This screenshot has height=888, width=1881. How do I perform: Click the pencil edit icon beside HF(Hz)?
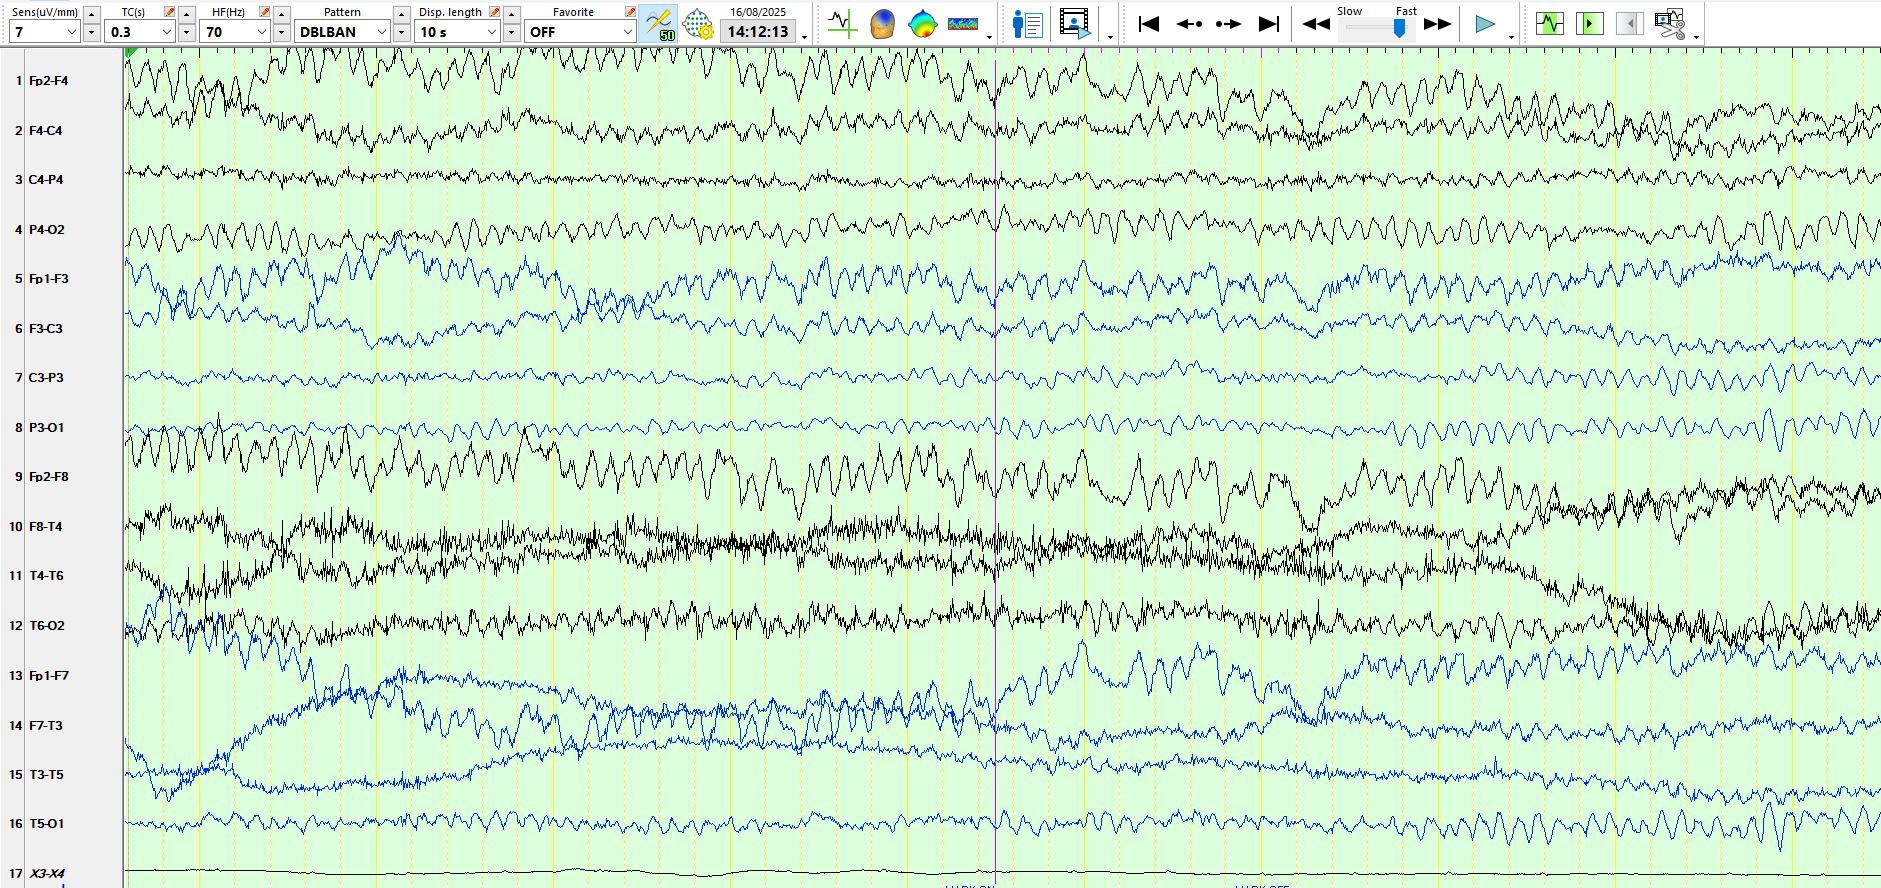click(264, 12)
